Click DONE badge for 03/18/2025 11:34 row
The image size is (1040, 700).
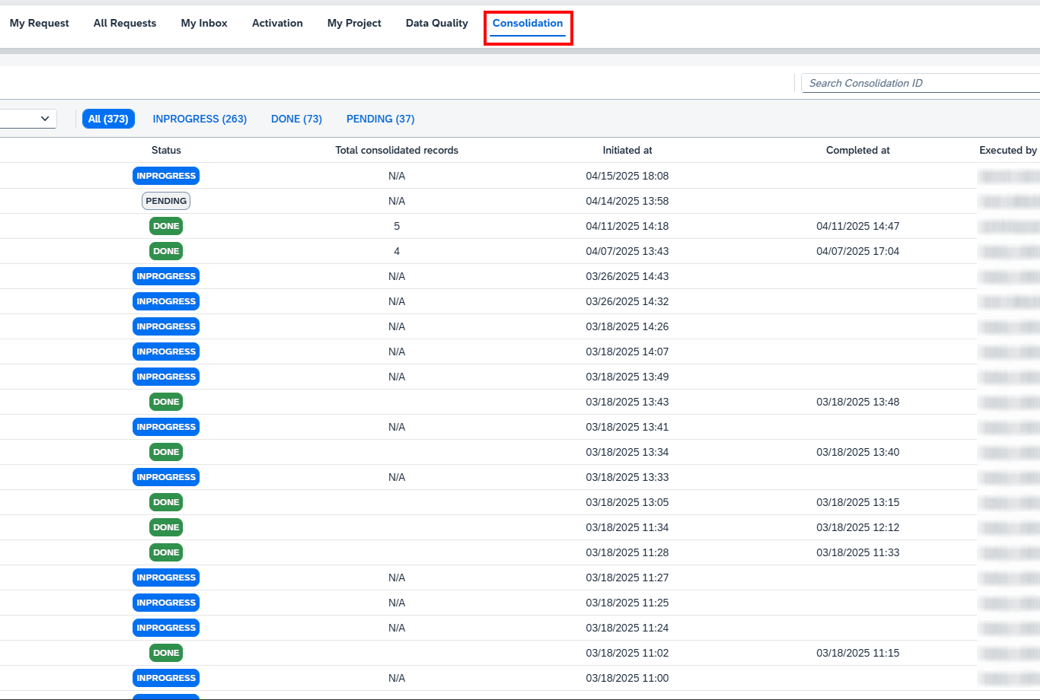click(x=166, y=527)
